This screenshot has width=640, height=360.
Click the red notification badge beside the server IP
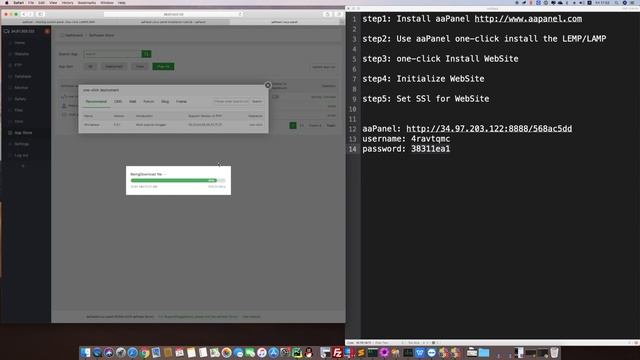[x=47, y=31]
